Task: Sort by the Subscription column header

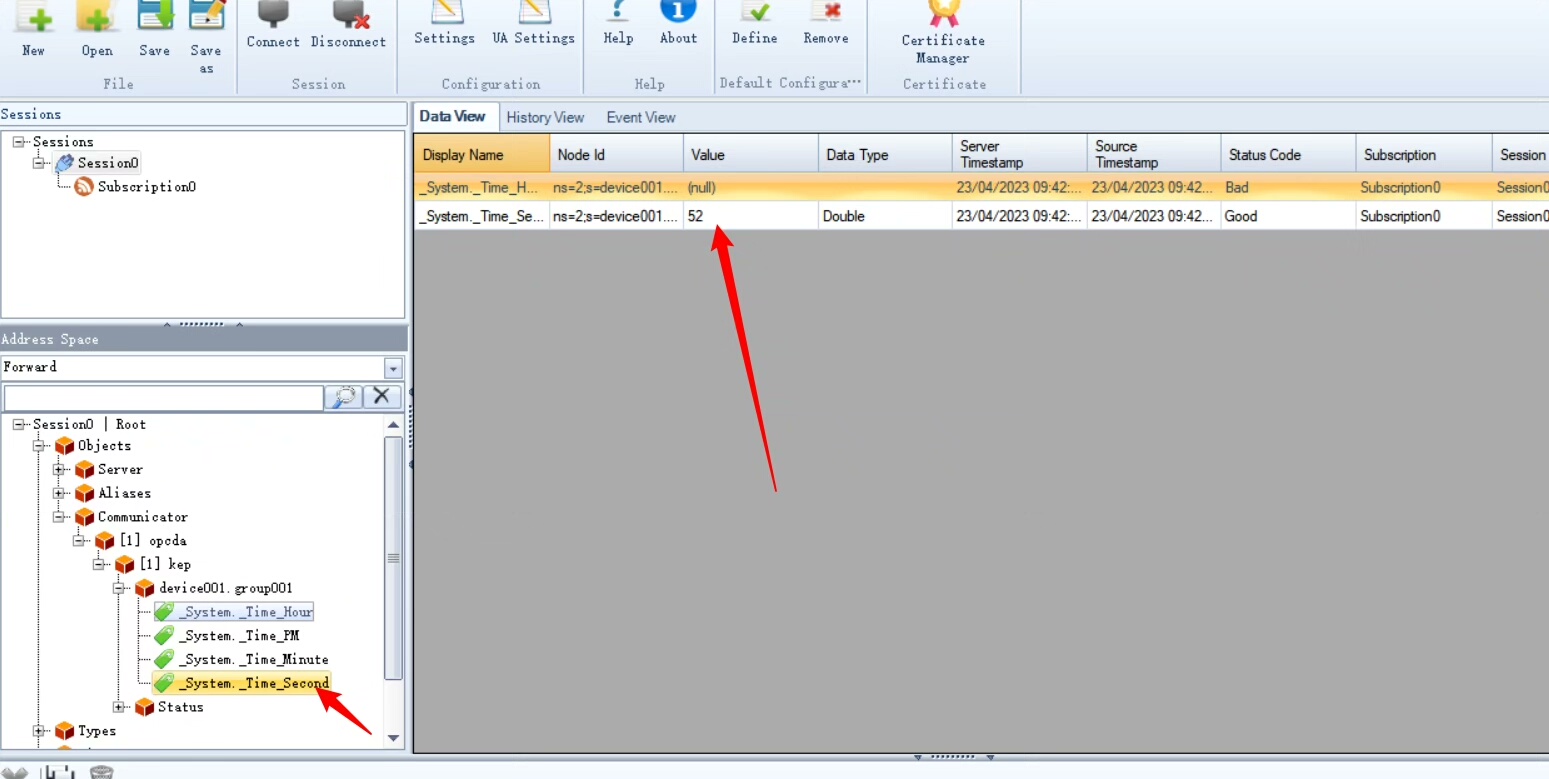Action: click(x=1424, y=154)
